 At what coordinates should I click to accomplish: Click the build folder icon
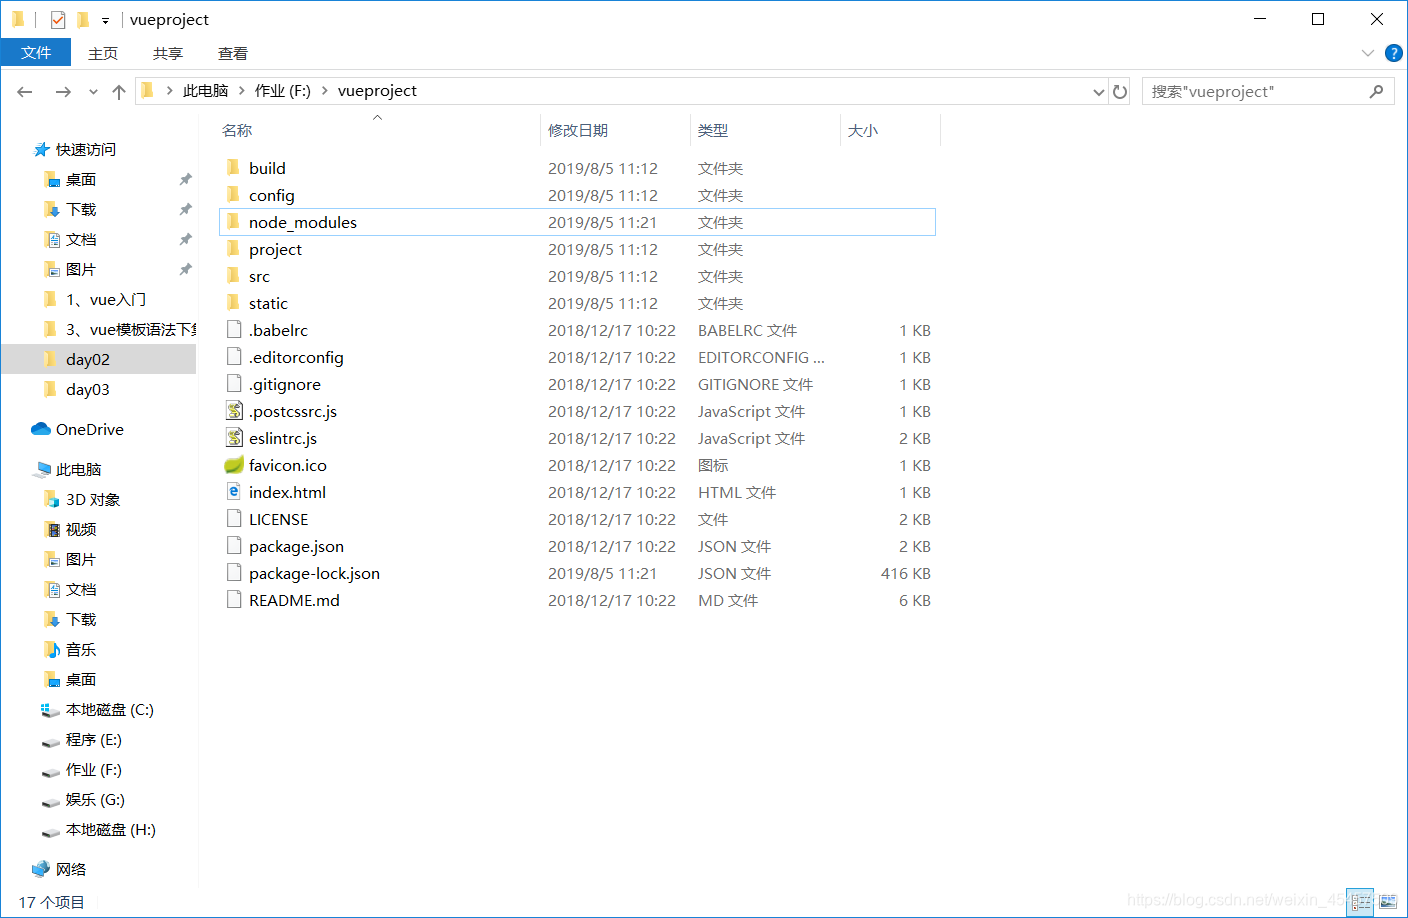coord(233,167)
